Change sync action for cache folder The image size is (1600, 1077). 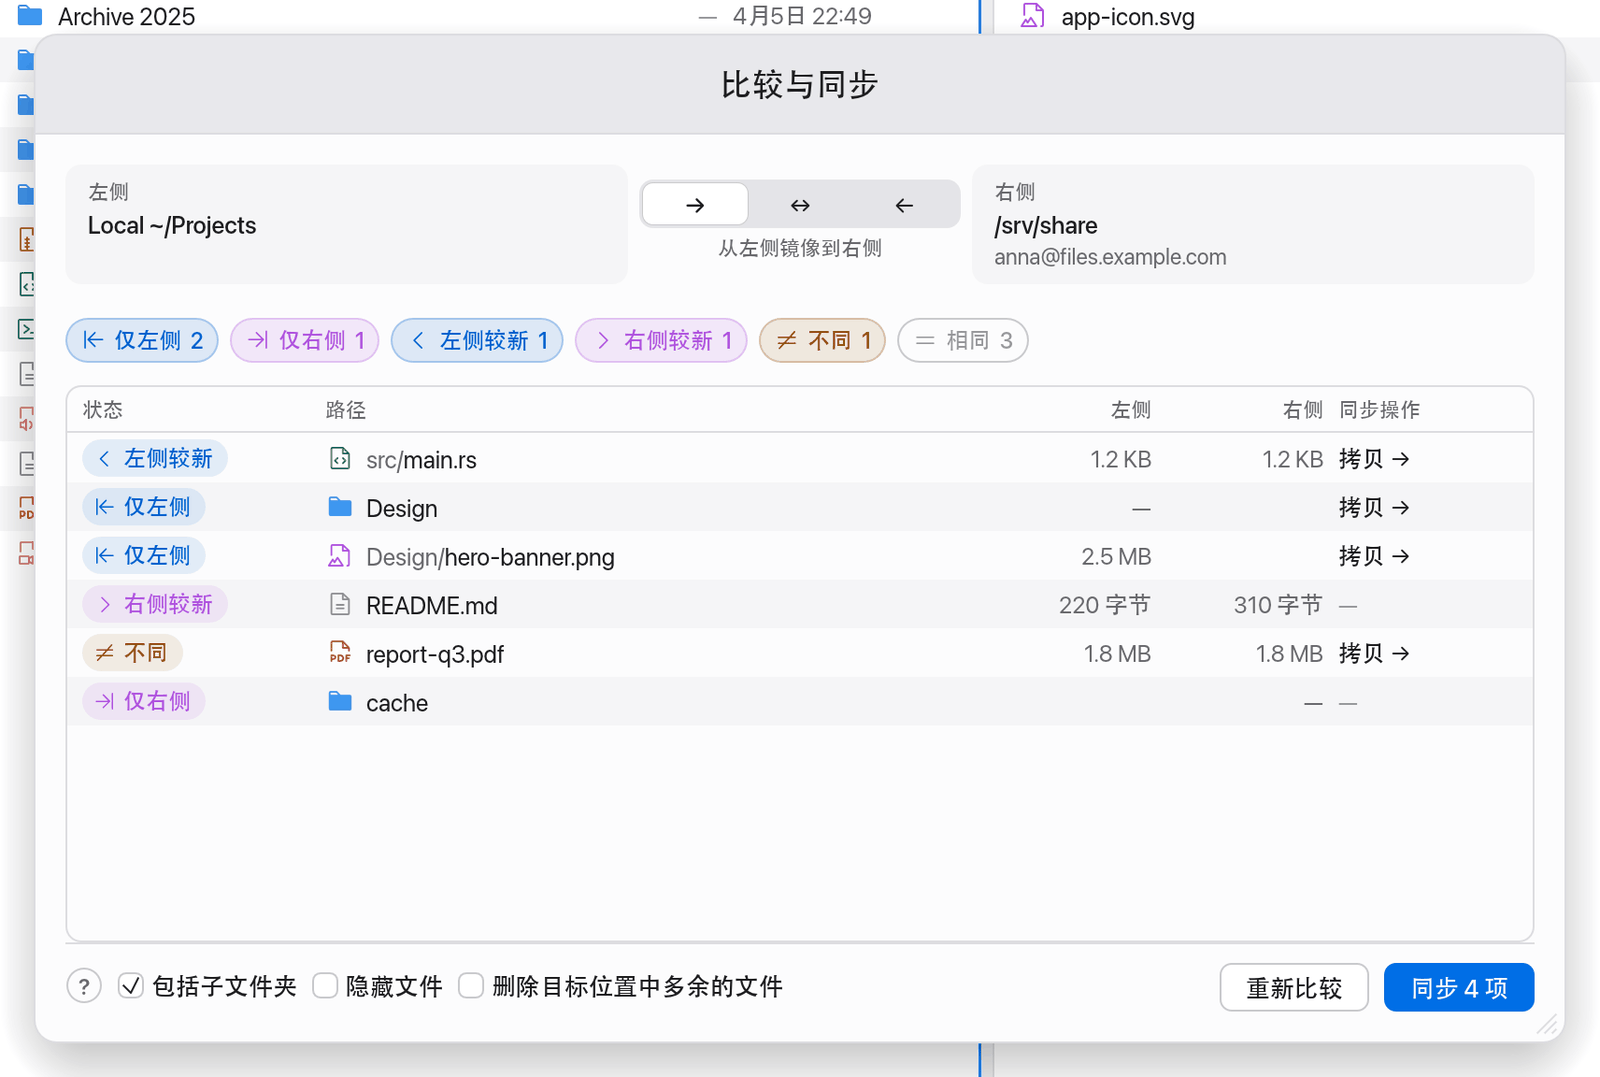coord(1348,703)
